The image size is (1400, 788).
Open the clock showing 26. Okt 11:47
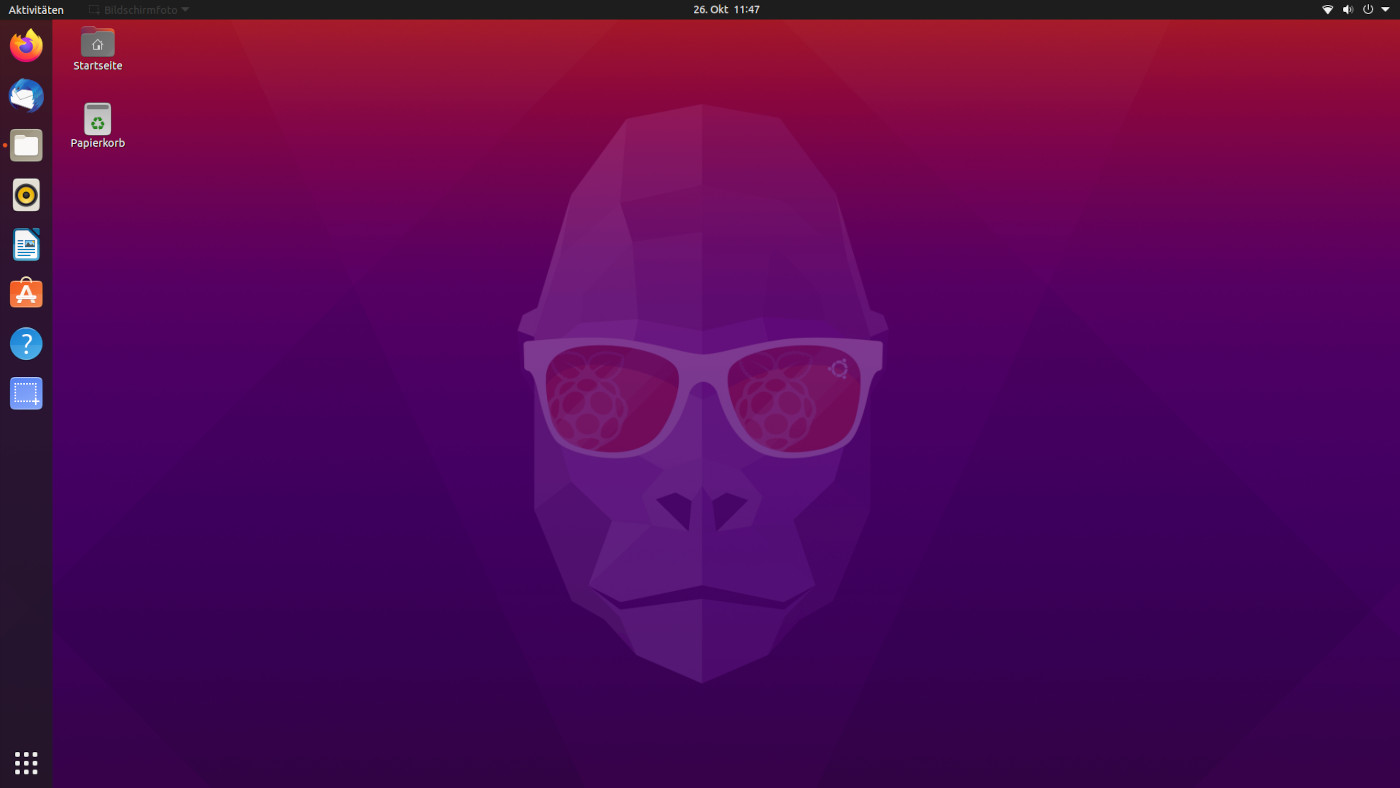[x=726, y=9]
